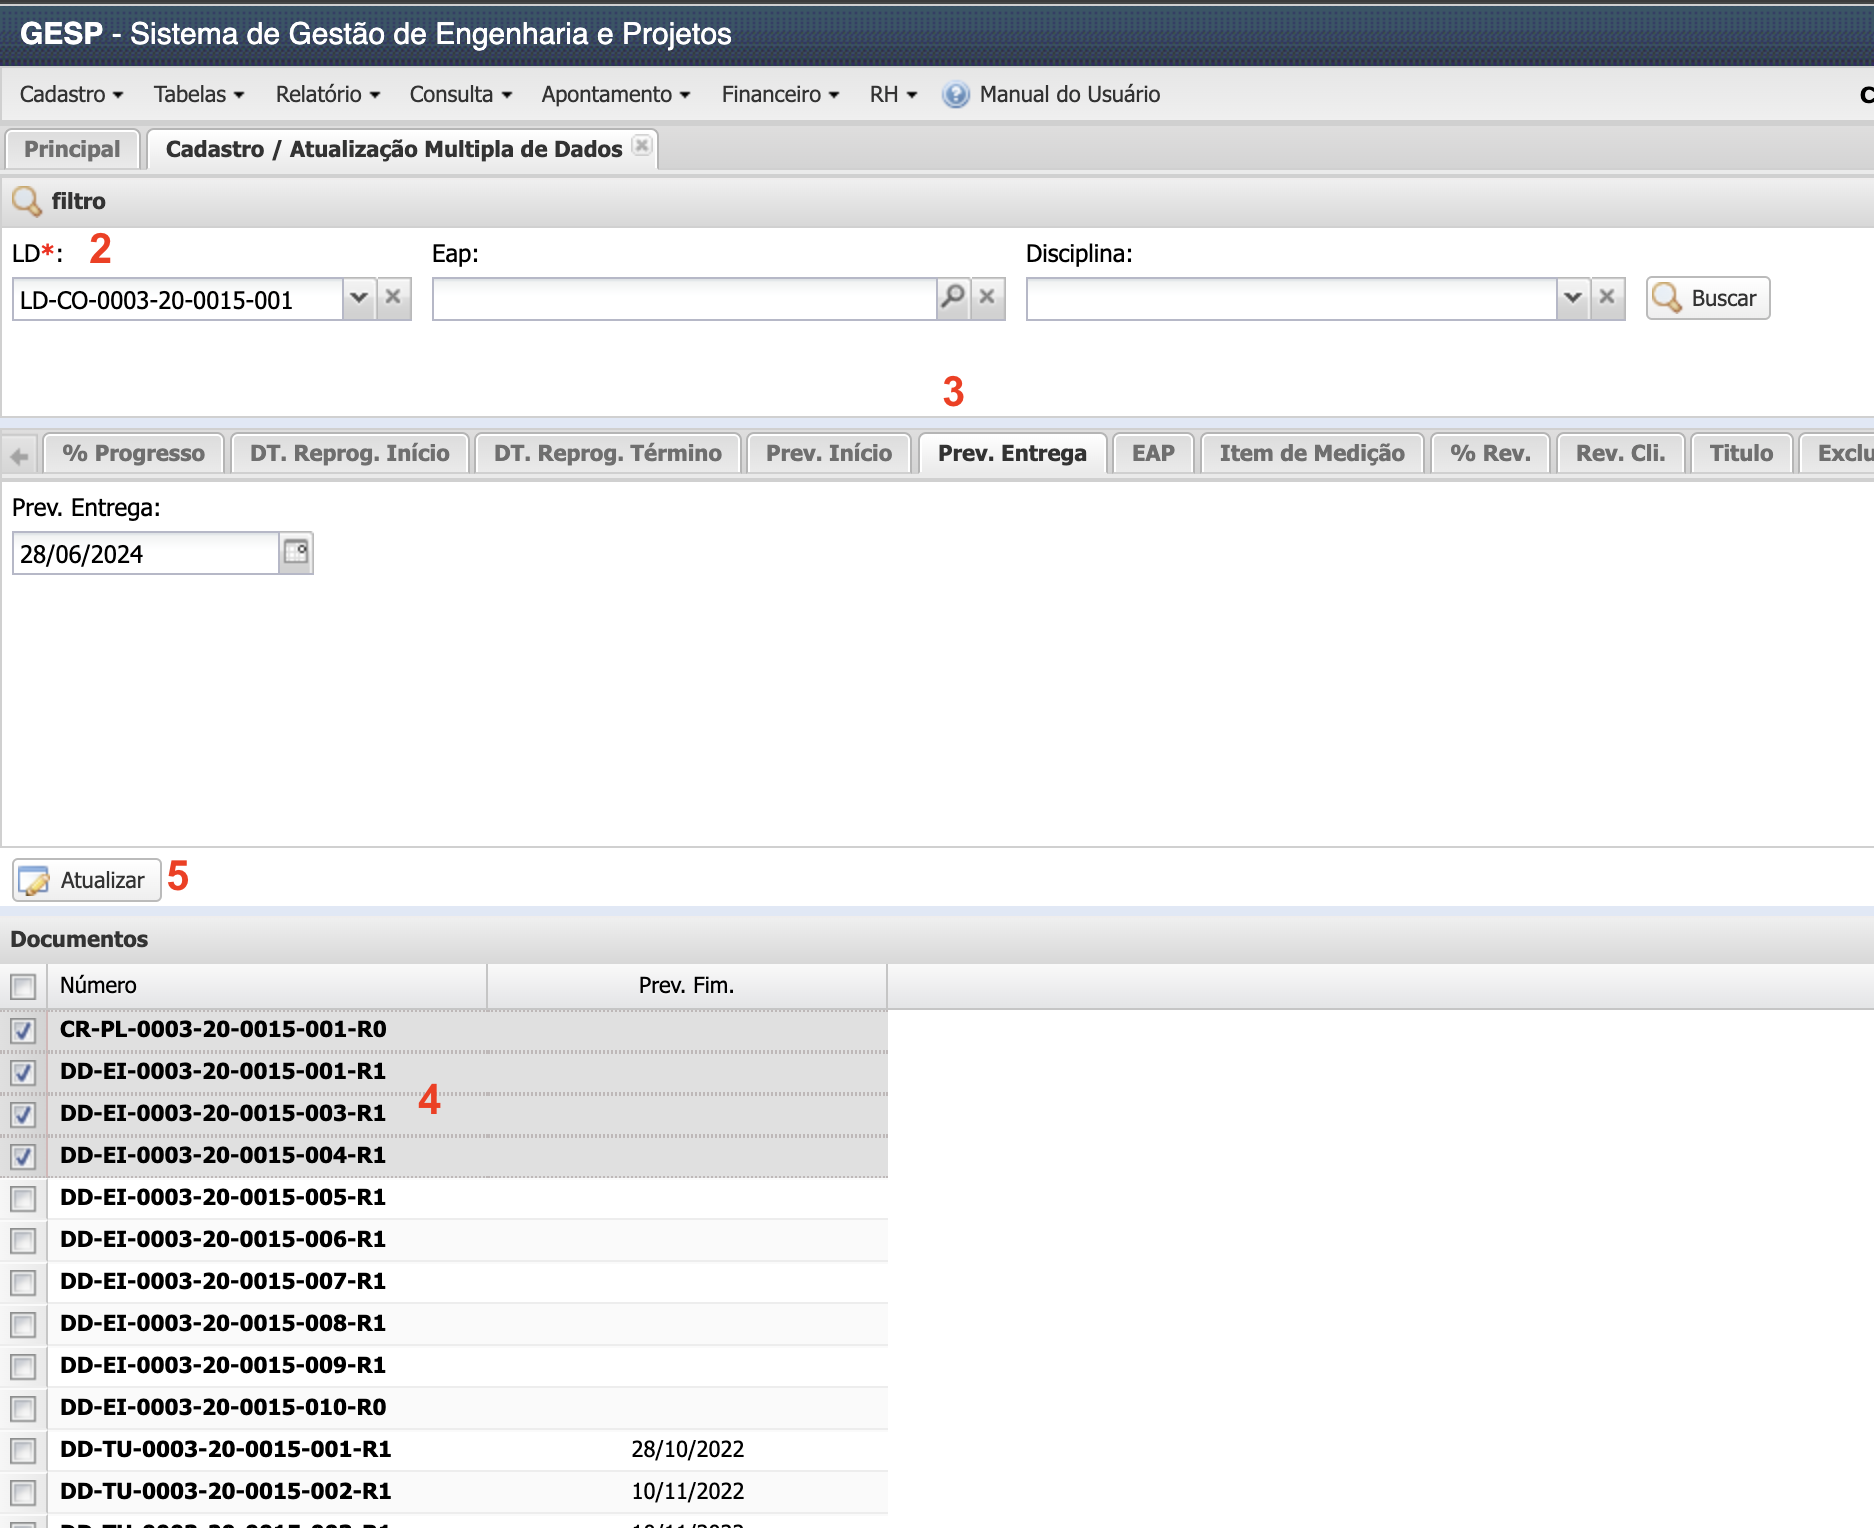Screen dimensions: 1874x1528
Task: Click the Eap magnifier search icon
Action: click(x=953, y=298)
